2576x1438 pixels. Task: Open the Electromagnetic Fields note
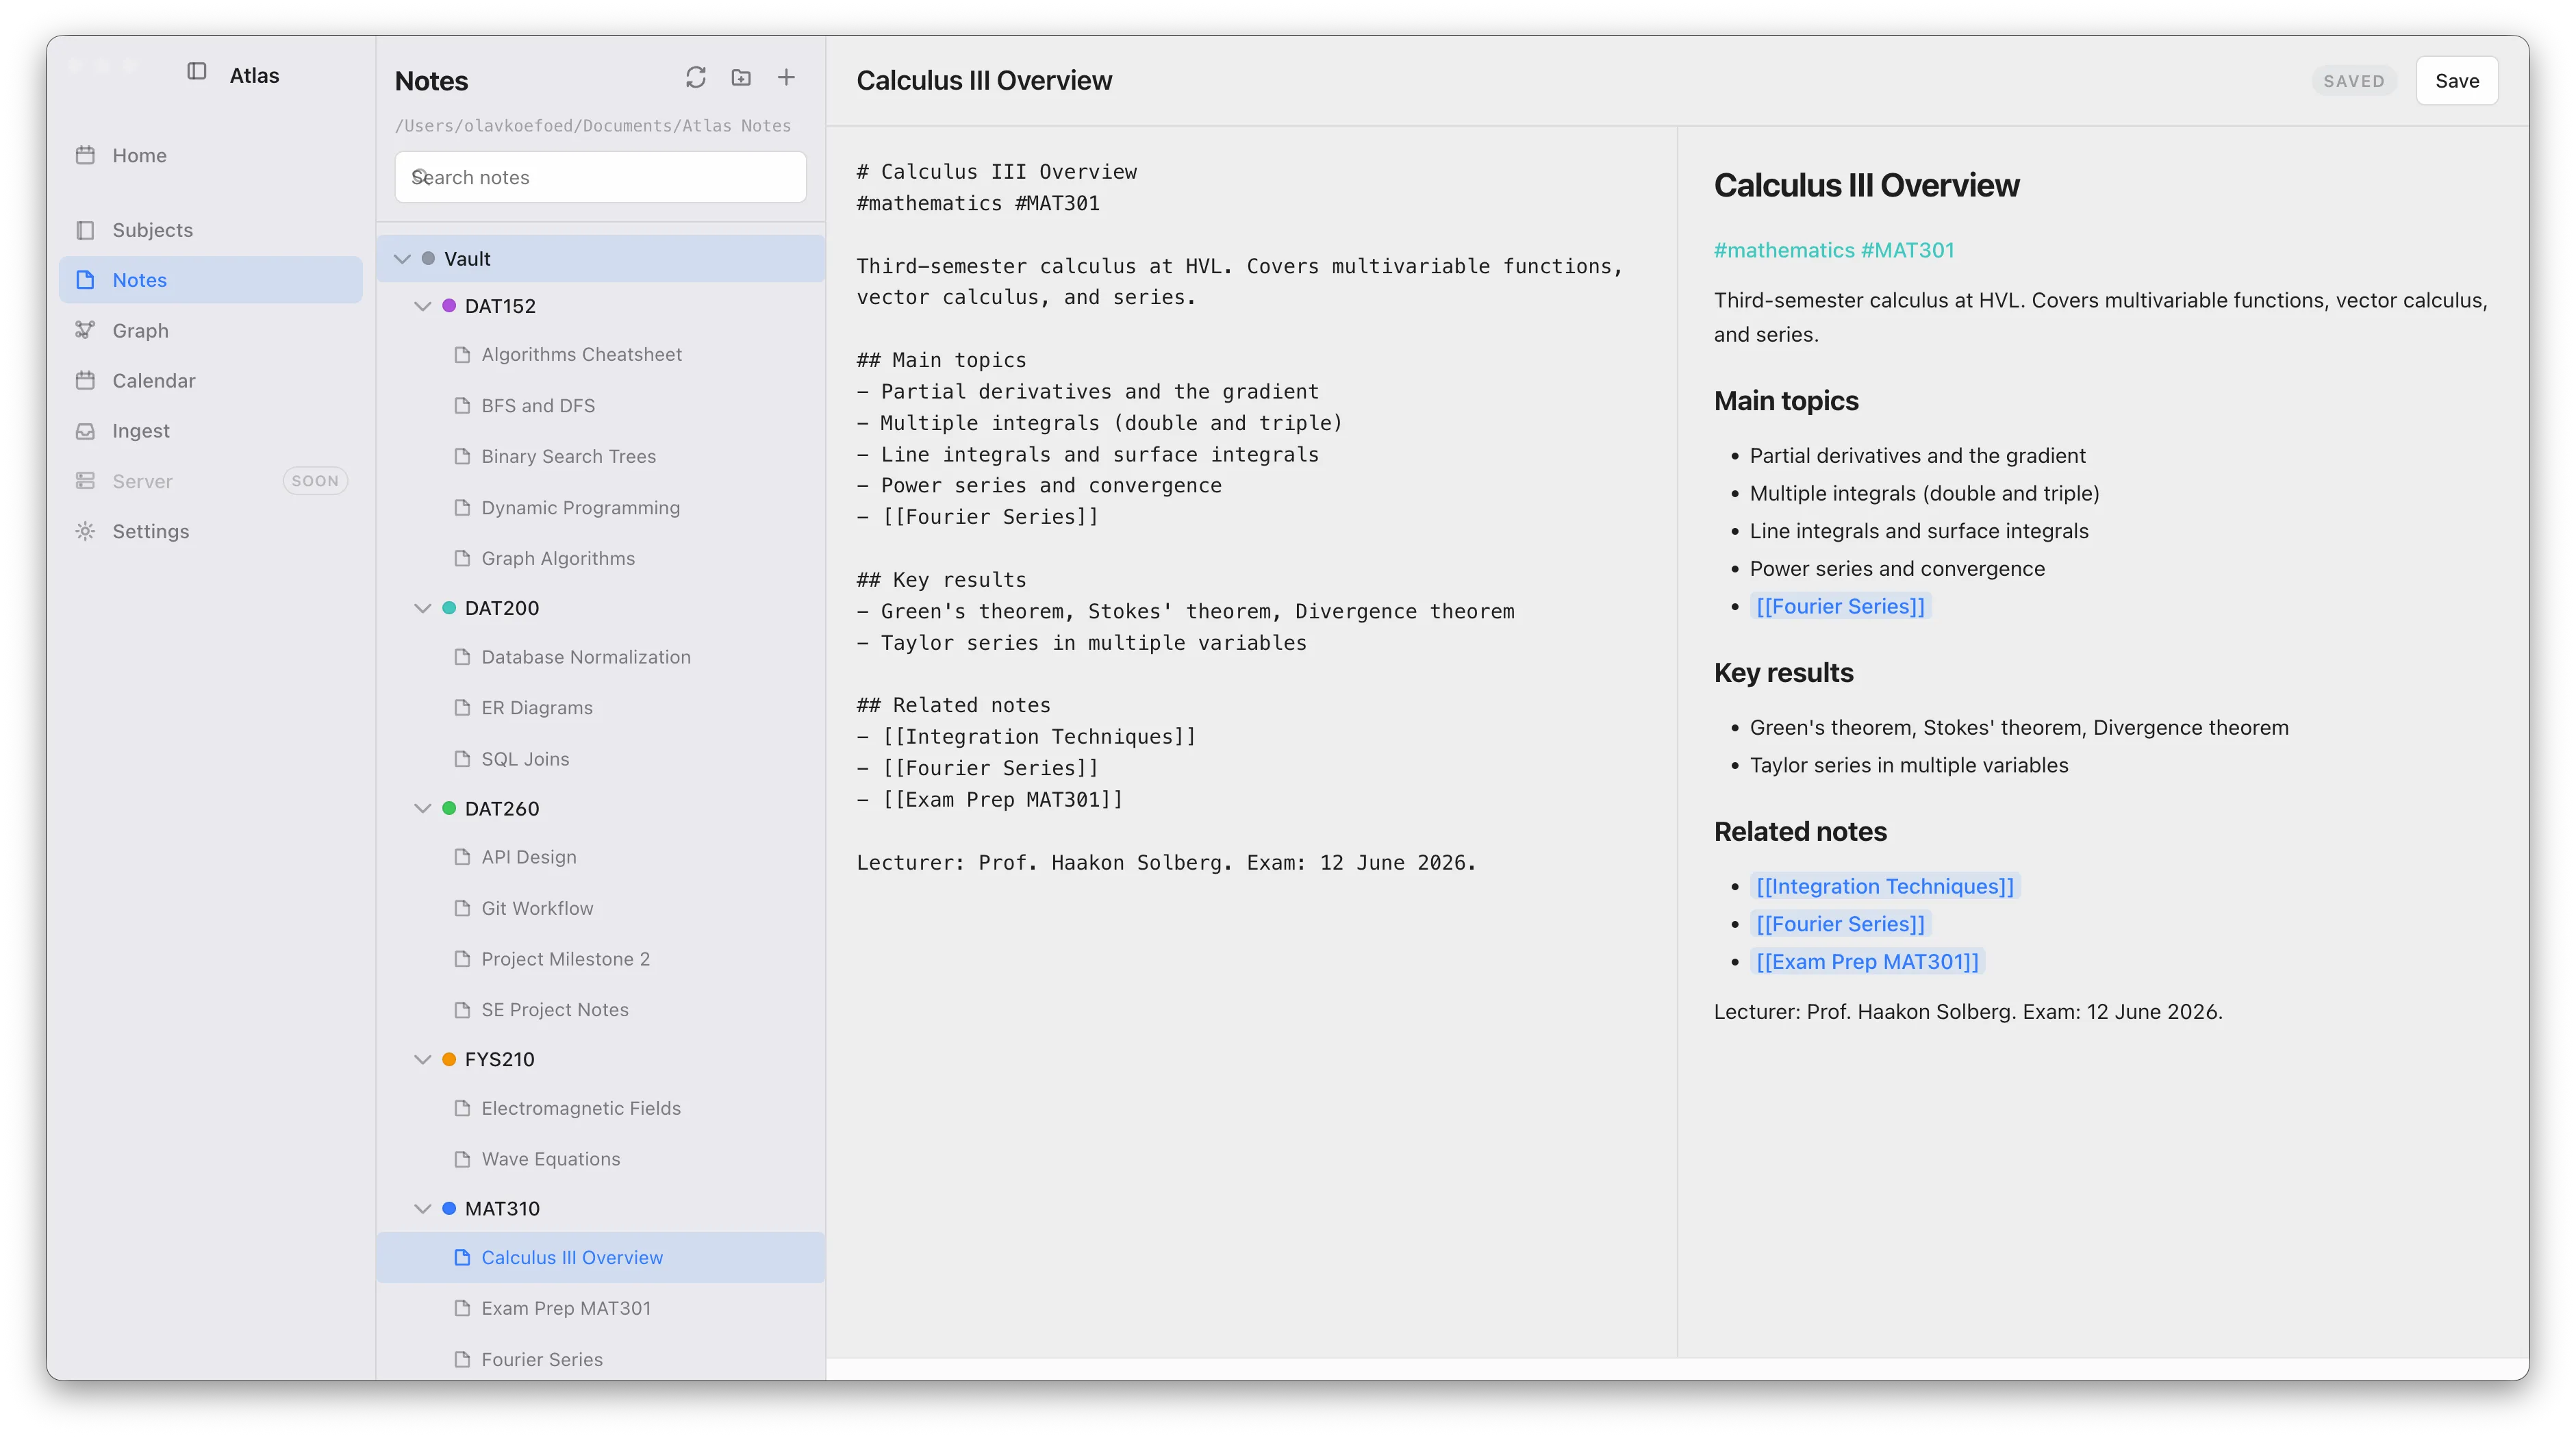[600, 1108]
